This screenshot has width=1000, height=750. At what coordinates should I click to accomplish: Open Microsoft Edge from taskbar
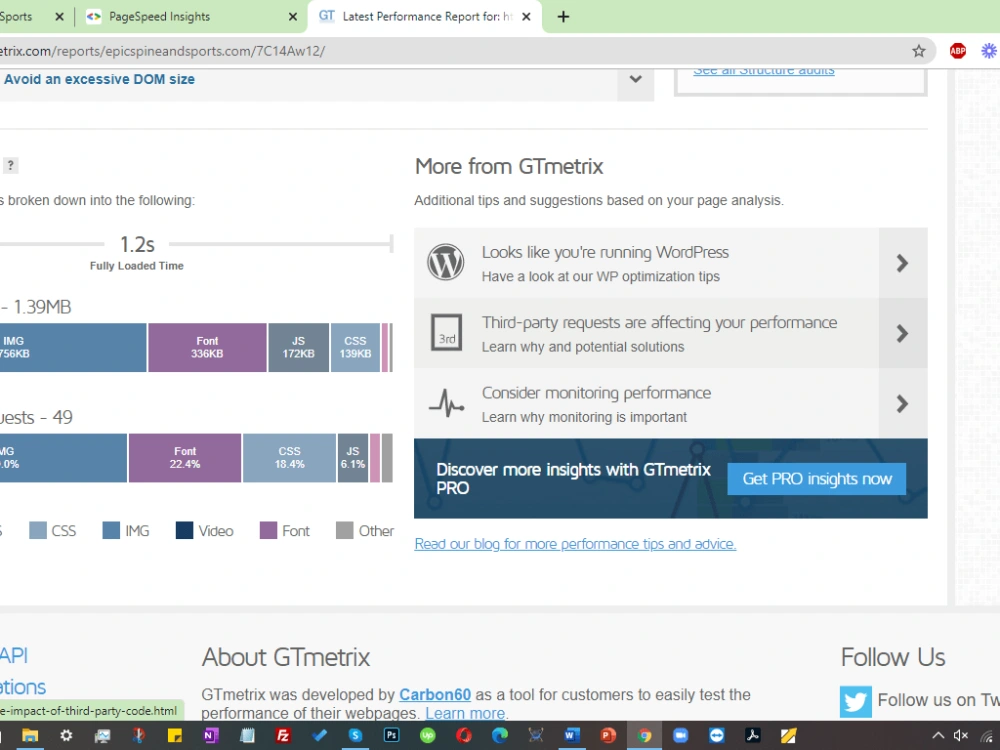pos(499,735)
